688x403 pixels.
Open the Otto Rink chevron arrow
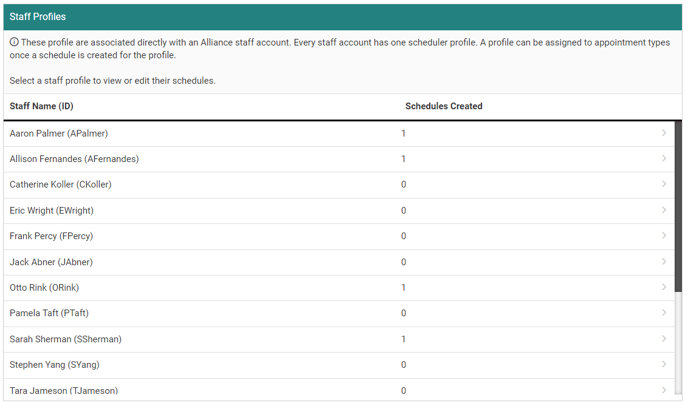pyautogui.click(x=664, y=287)
